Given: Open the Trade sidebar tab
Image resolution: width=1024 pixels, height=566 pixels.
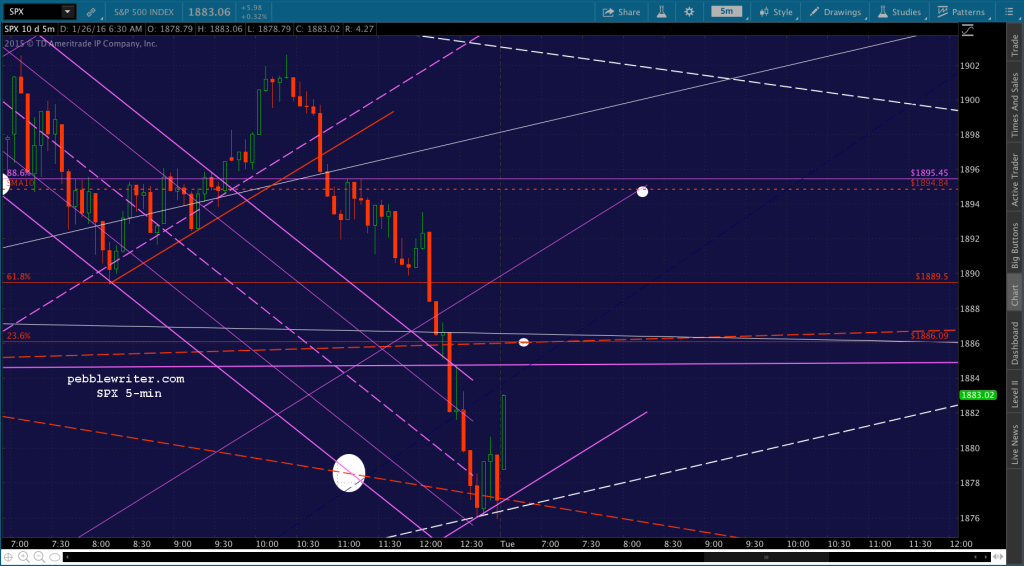Looking at the screenshot, I should 1015,45.
